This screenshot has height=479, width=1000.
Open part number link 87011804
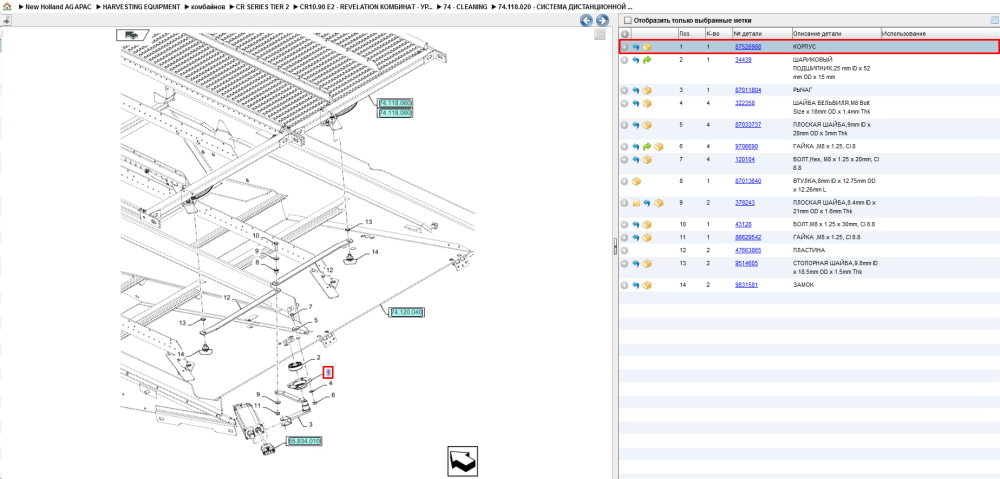[747, 91]
